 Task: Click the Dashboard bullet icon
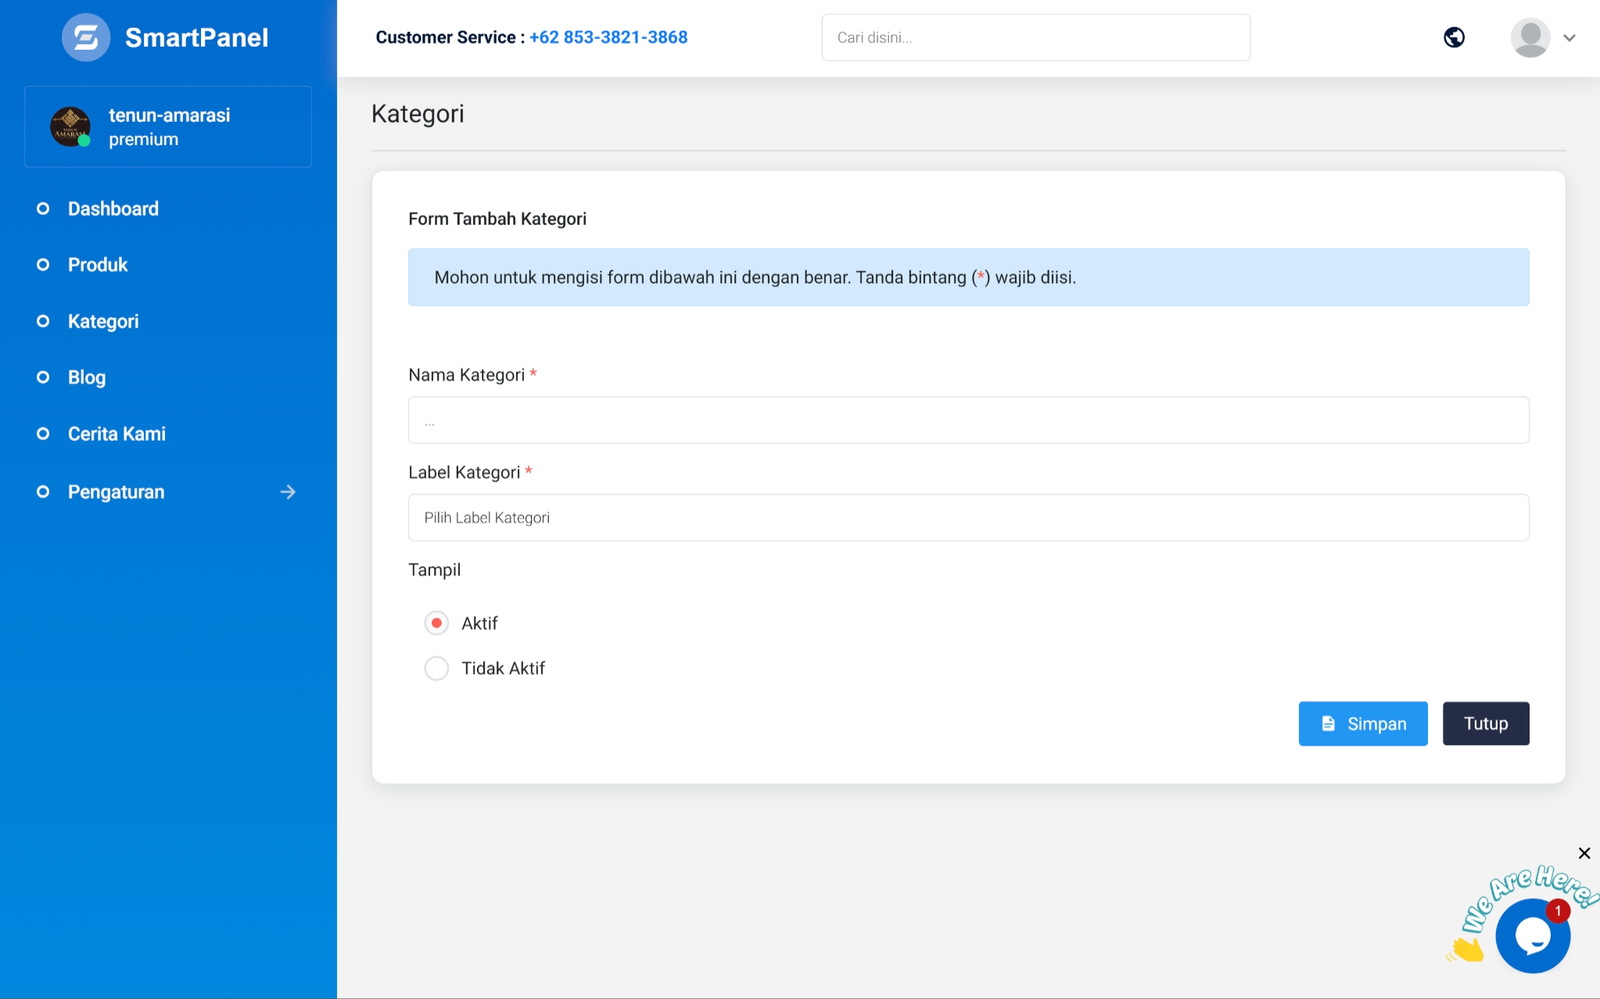(x=43, y=209)
